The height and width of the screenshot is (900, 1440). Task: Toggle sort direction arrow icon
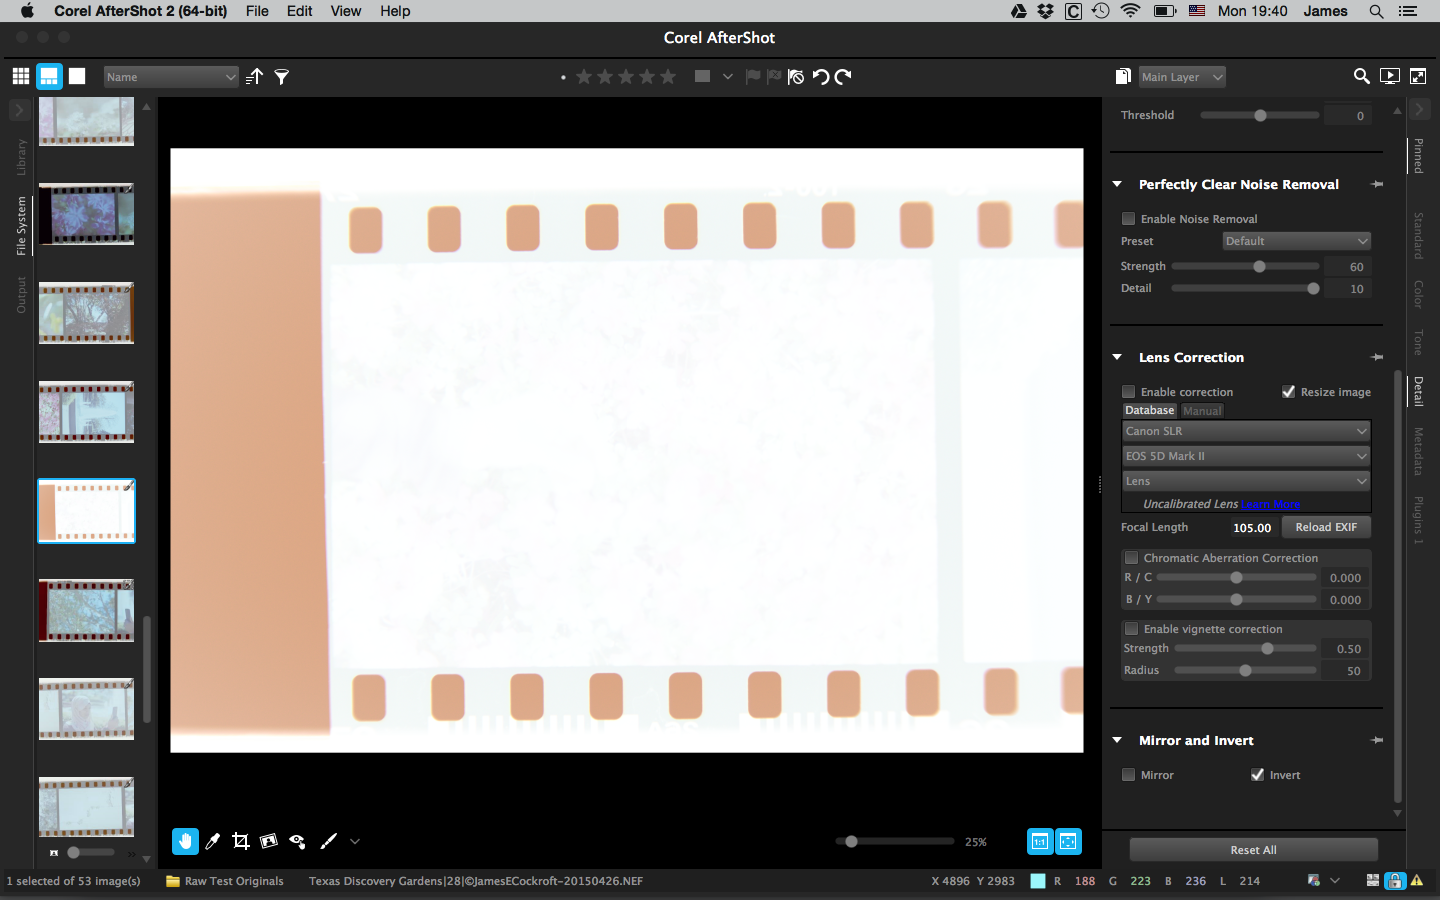[x=255, y=76]
